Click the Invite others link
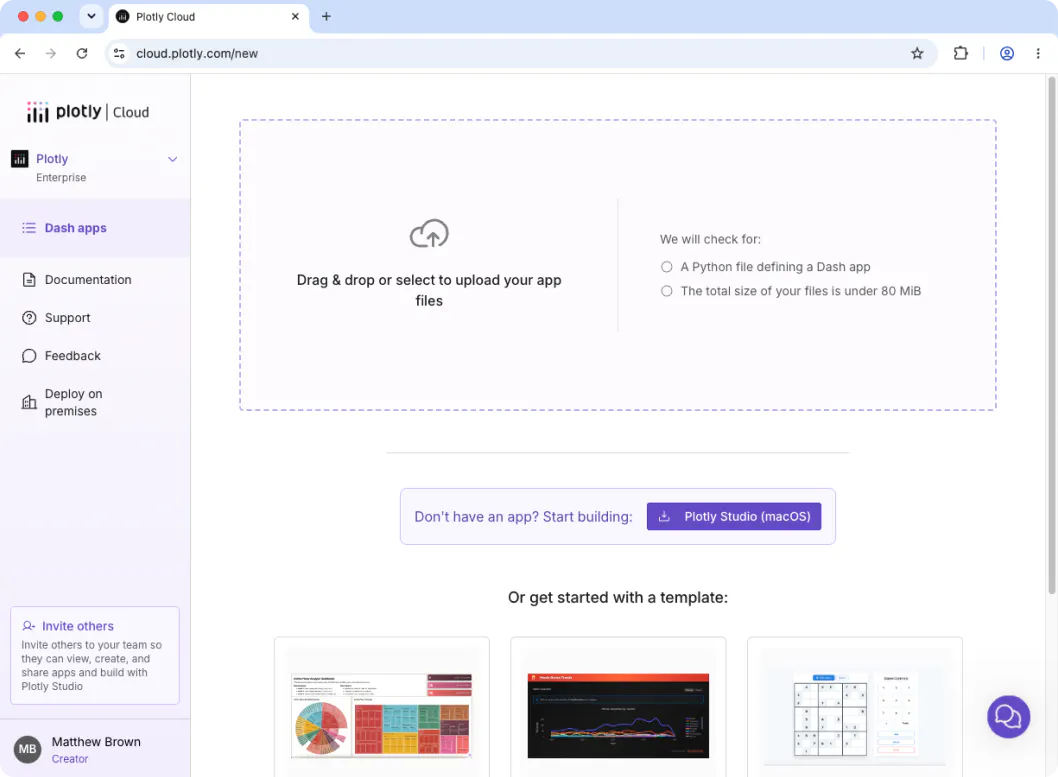Screen dimensions: 1058x777 pos(78,626)
